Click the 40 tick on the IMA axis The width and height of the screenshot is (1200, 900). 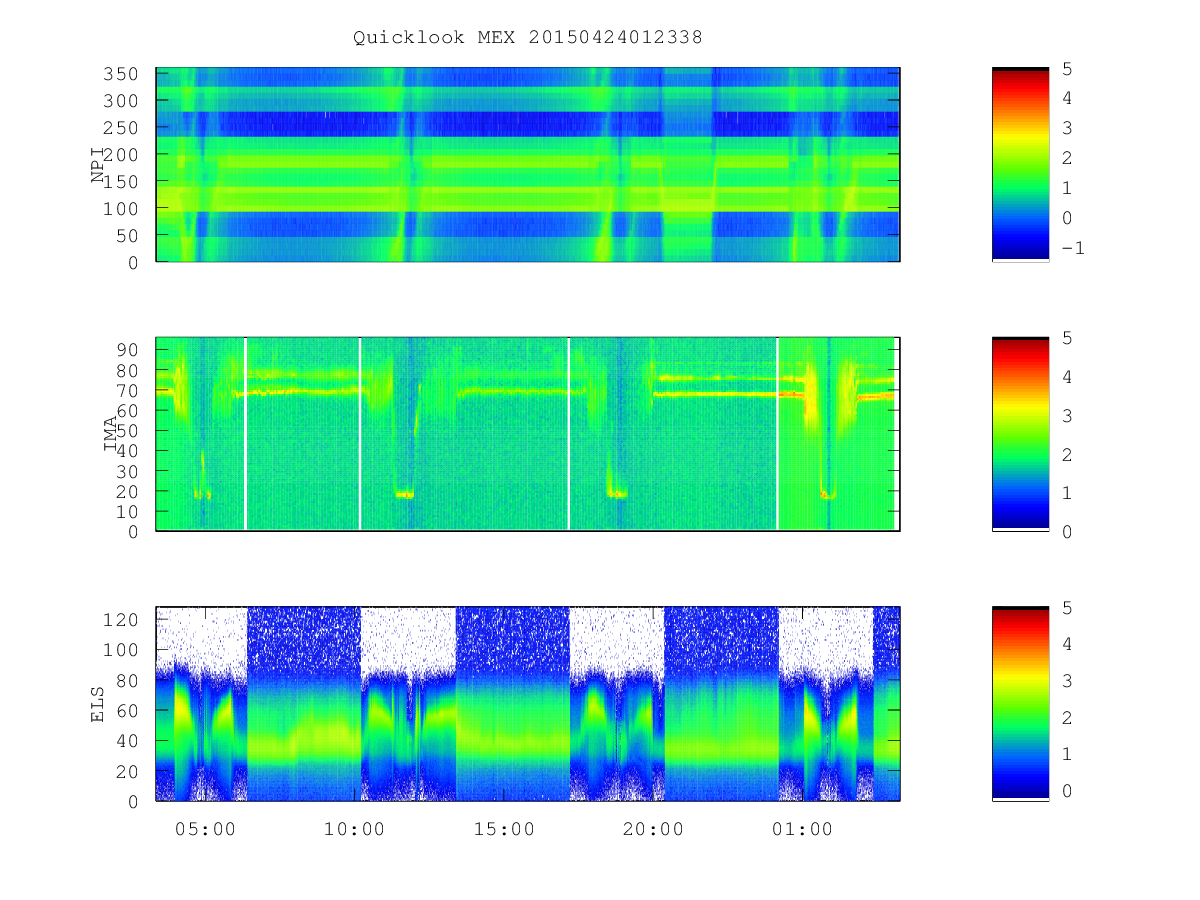(128, 451)
